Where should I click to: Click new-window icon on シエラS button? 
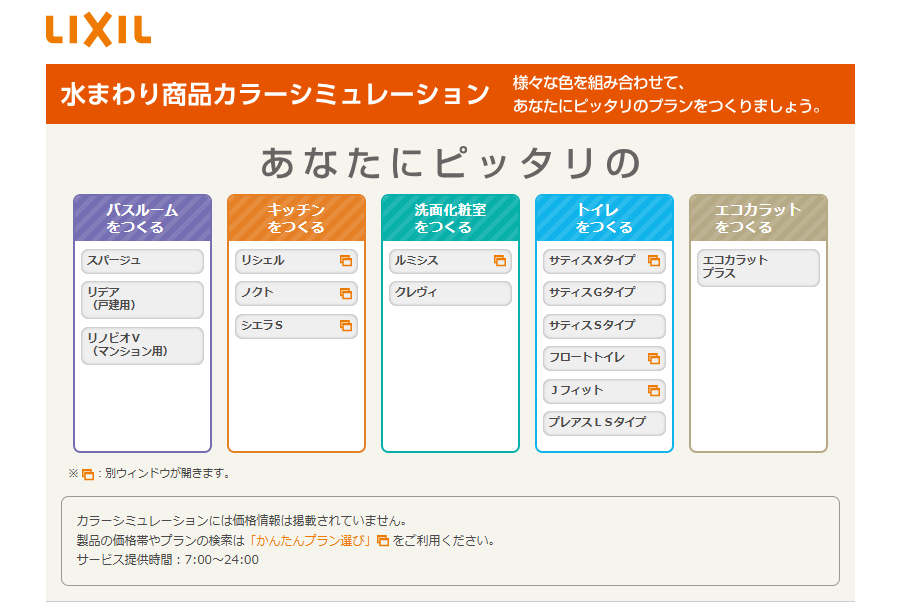346,326
